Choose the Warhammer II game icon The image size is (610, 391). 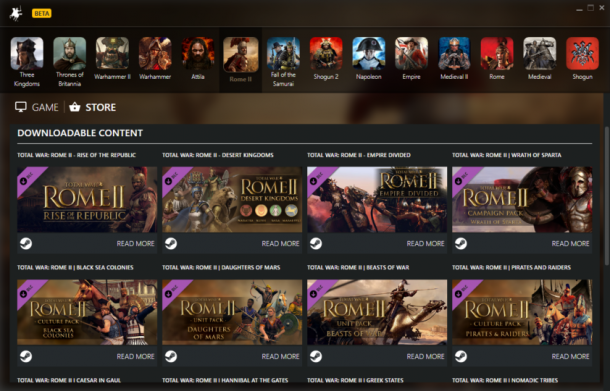112,54
